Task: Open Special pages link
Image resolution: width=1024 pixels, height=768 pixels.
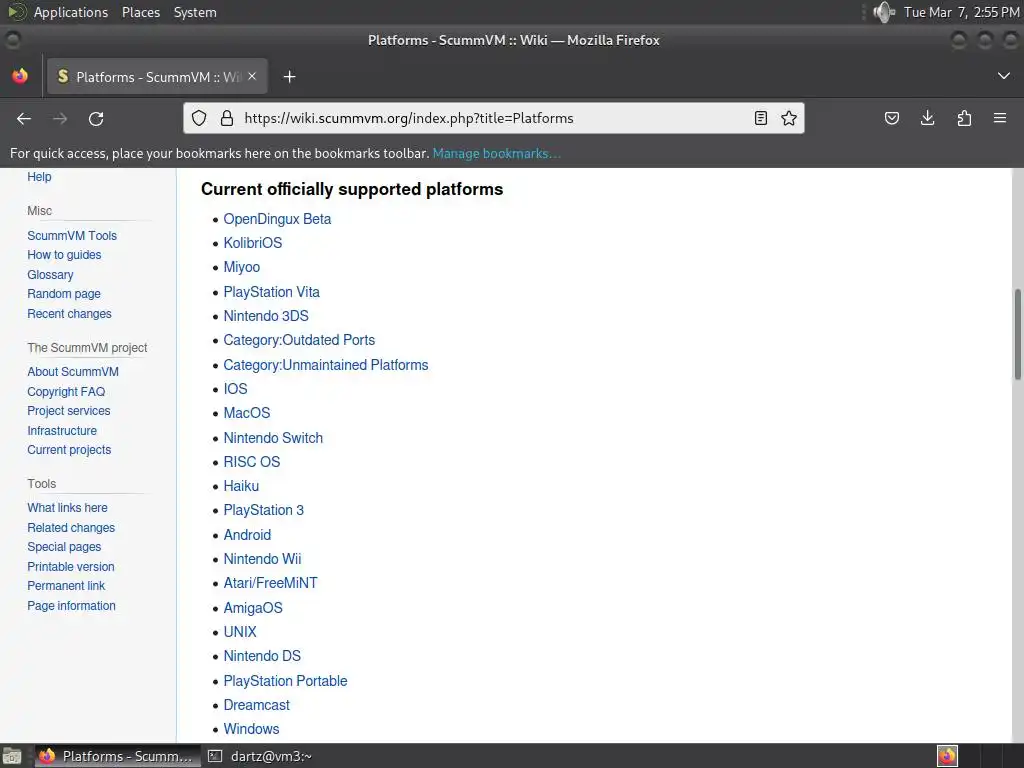Action: (64, 547)
